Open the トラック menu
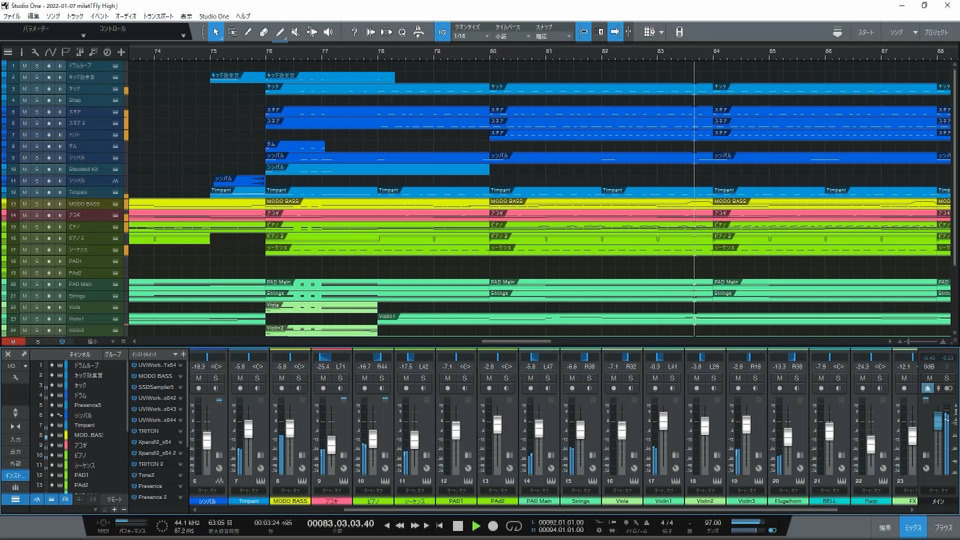 pos(76,17)
